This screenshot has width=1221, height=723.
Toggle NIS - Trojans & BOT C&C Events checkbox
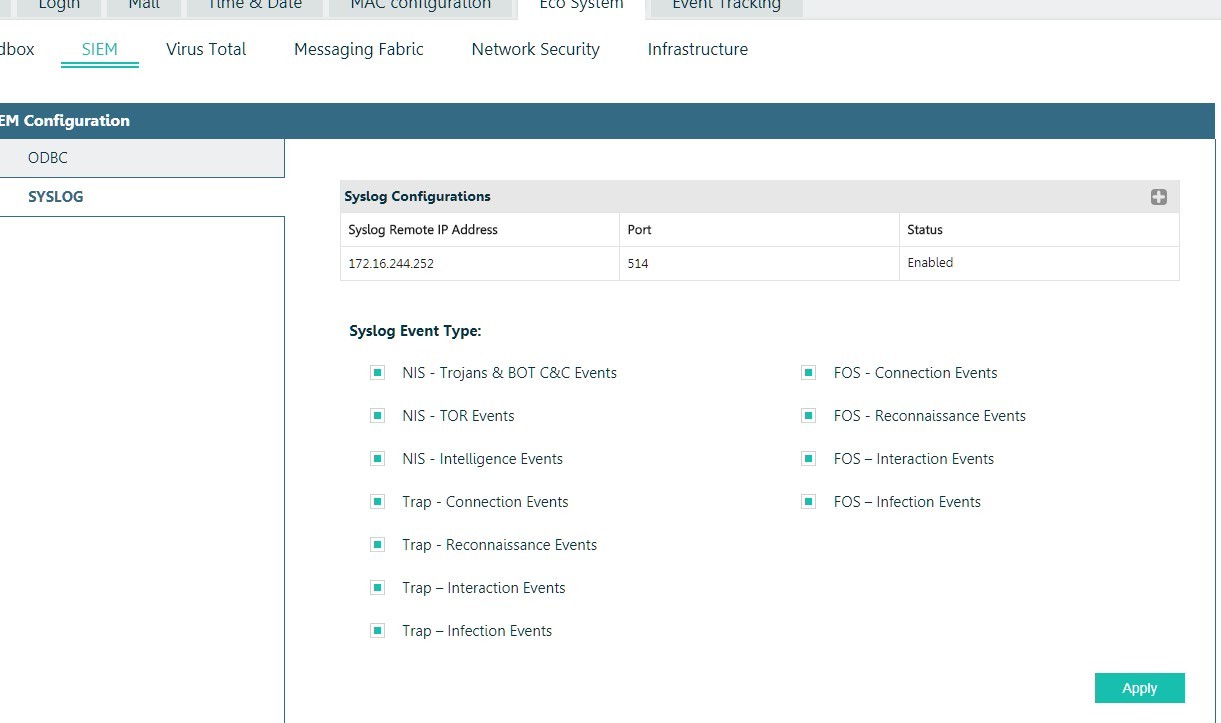pos(377,373)
